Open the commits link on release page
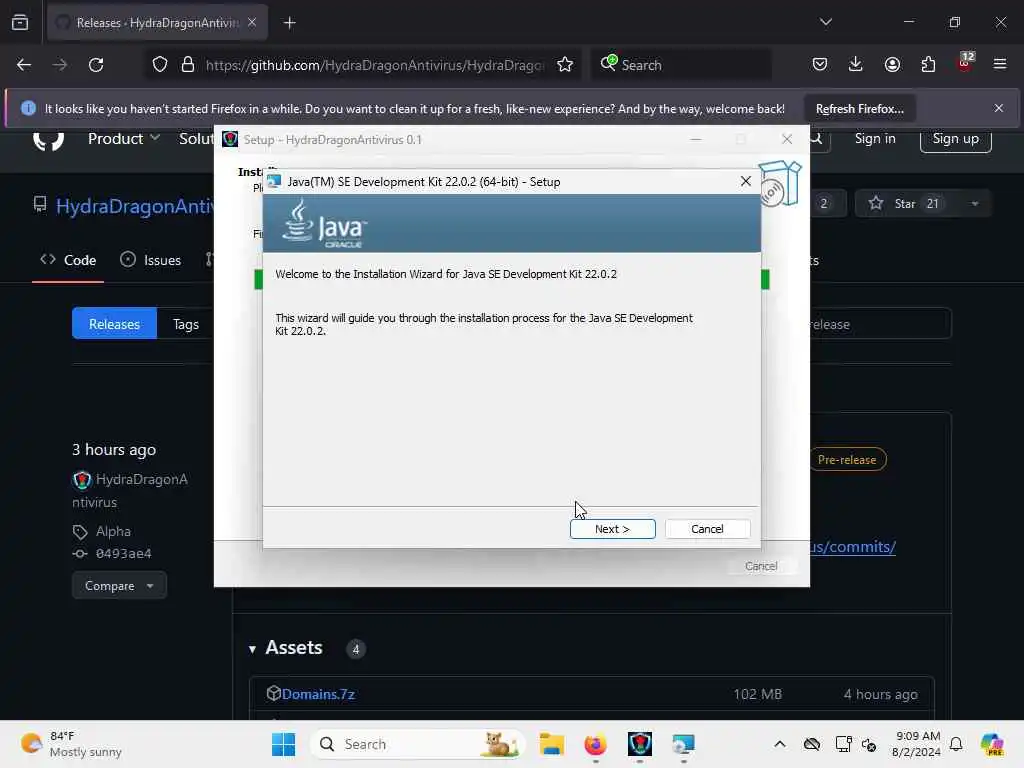The width and height of the screenshot is (1024, 768). pos(854,547)
